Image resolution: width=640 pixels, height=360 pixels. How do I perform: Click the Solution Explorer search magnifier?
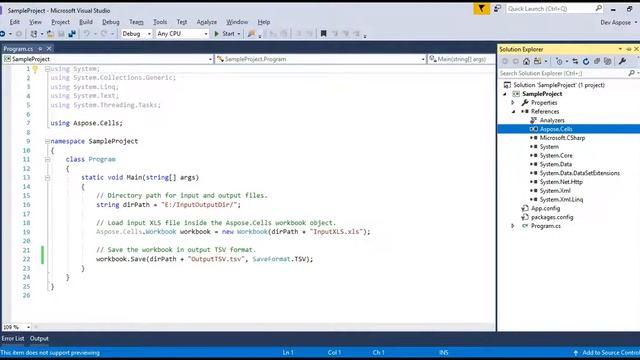click(631, 73)
